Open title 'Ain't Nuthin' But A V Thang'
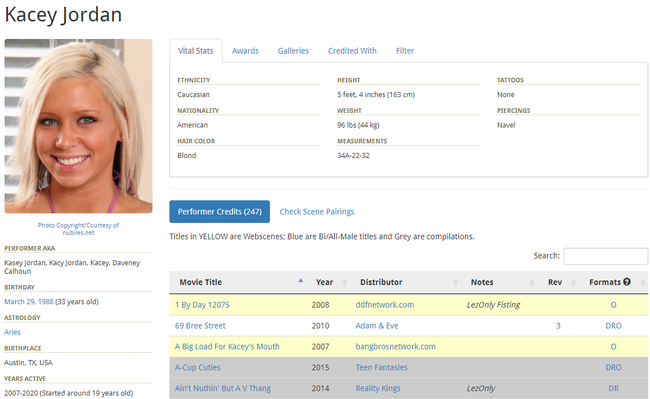 click(x=223, y=388)
